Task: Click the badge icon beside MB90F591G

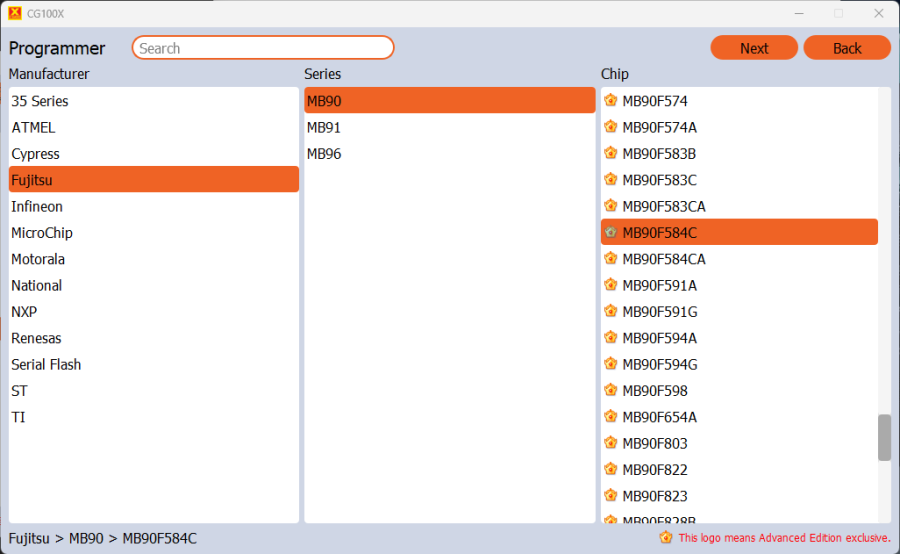Action: 610,311
